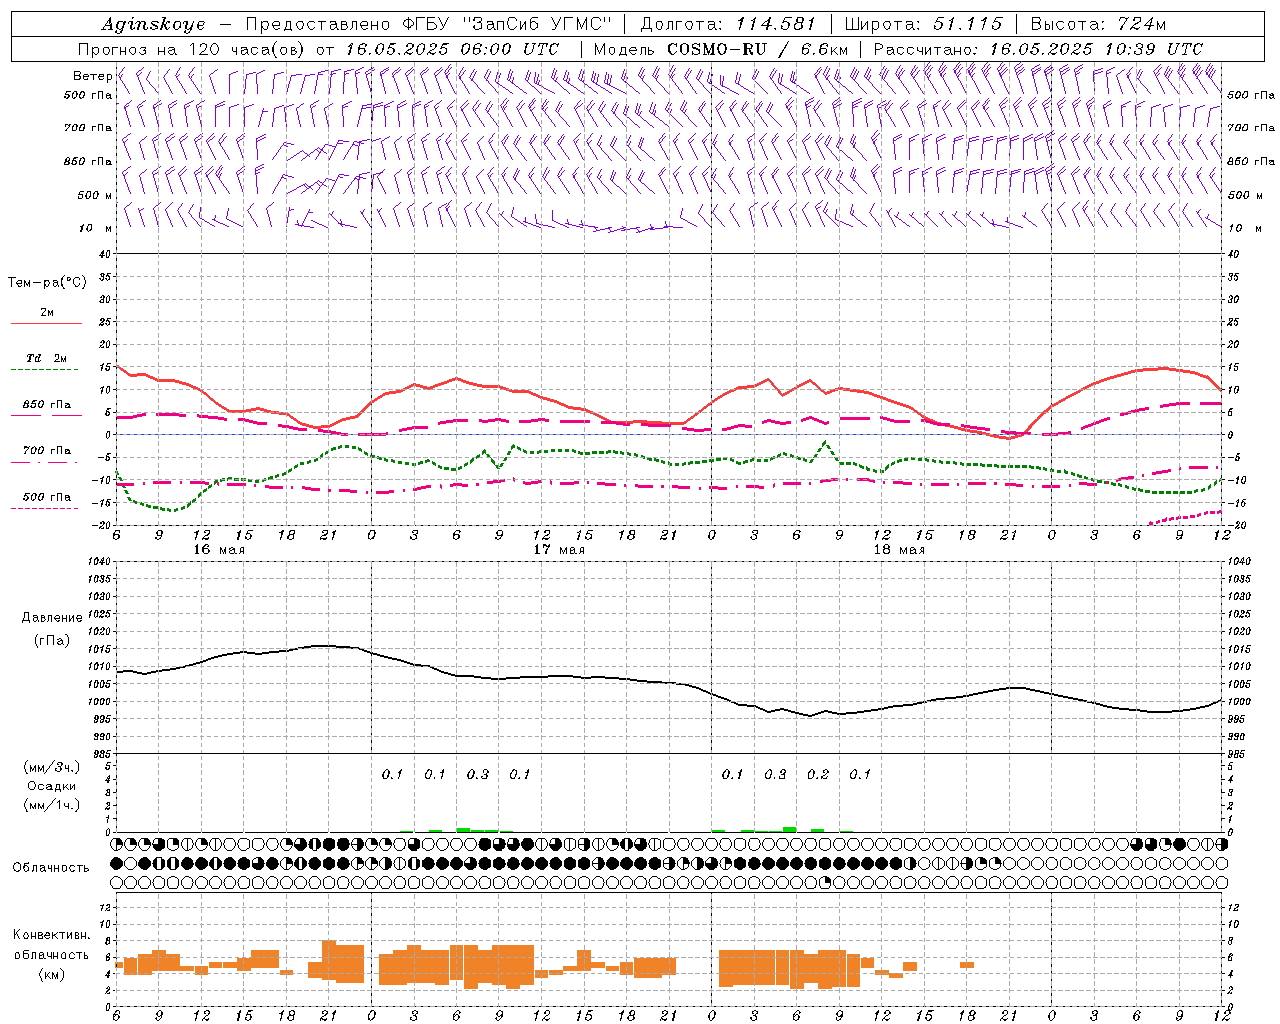Click the elevation text 'Высота: 724м'
This screenshot has height=1024, width=1280.
point(1098,24)
